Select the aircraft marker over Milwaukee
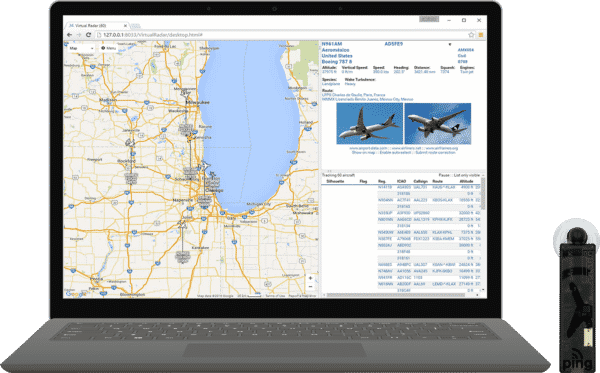 click(186, 93)
